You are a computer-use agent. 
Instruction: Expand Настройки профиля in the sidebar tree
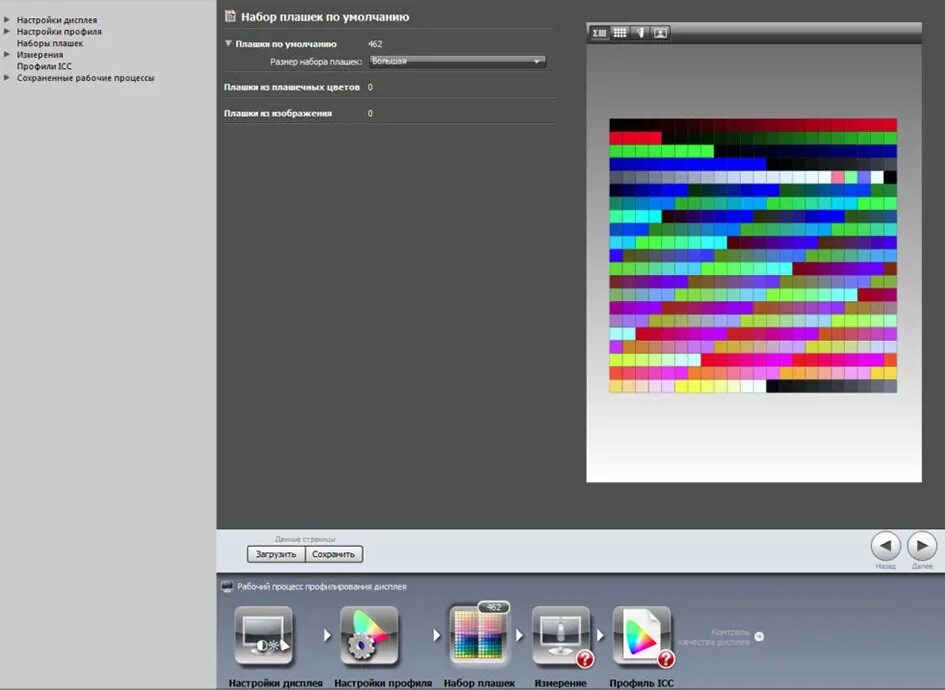point(7,31)
